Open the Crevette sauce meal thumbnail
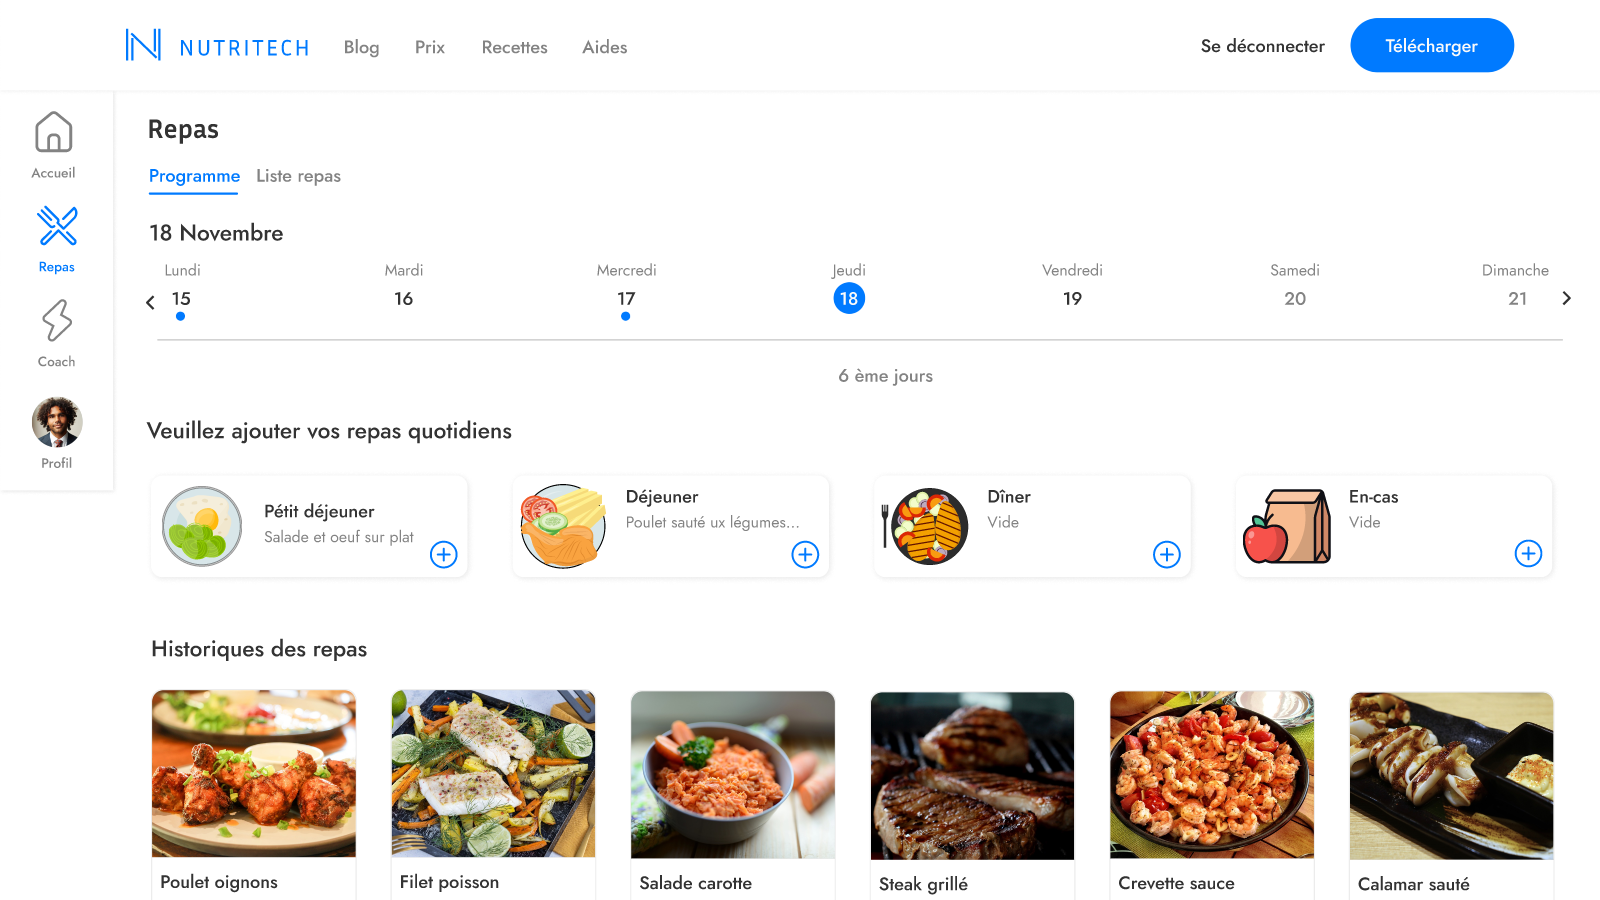The width and height of the screenshot is (1600, 900). pyautogui.click(x=1211, y=775)
